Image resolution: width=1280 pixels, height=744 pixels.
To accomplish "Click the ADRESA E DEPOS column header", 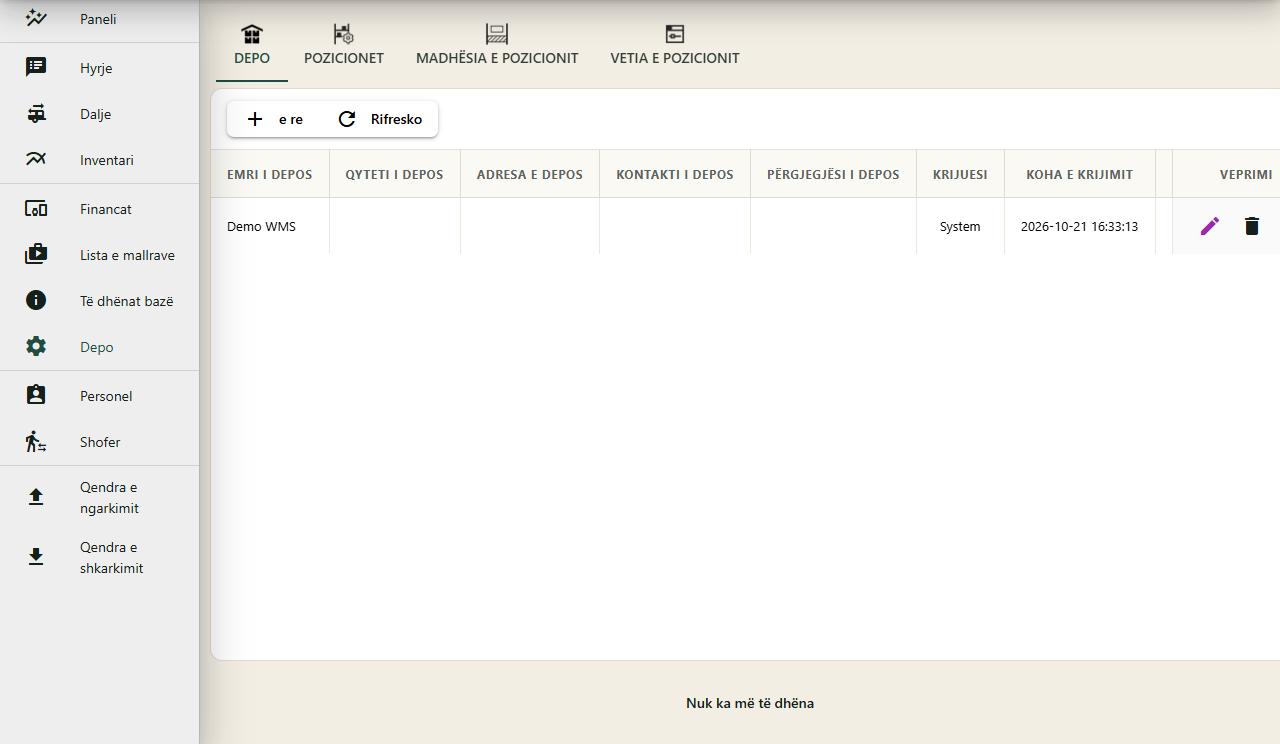I will (x=530, y=174).
